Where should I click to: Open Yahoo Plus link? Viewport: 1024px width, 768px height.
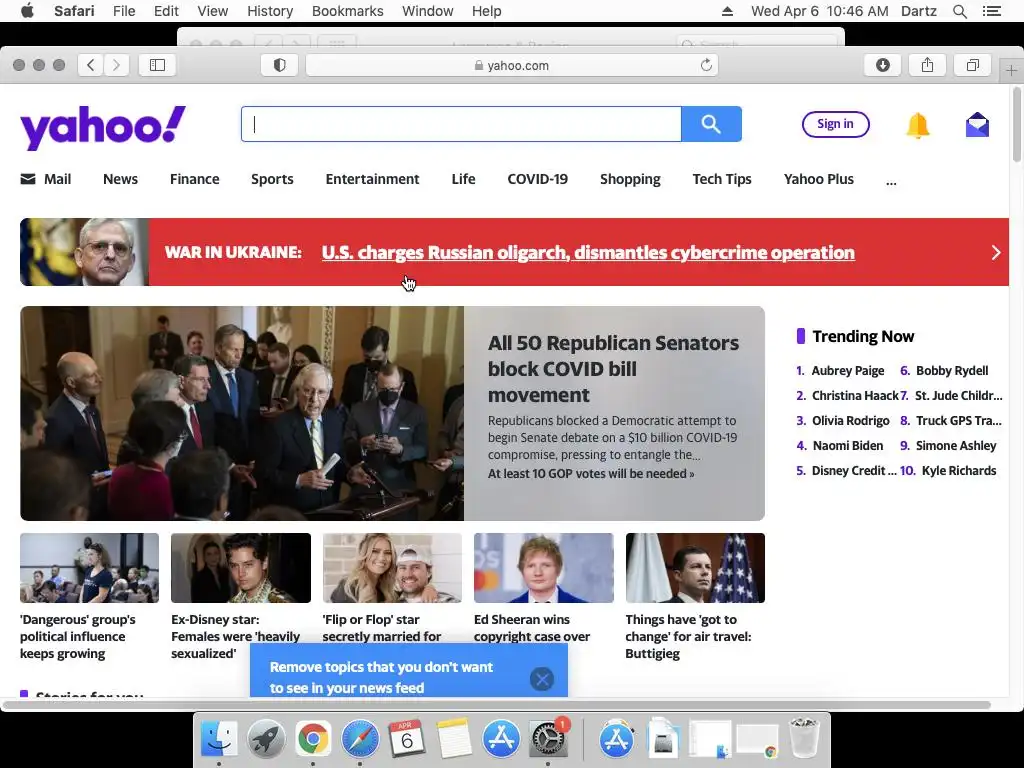(x=818, y=179)
